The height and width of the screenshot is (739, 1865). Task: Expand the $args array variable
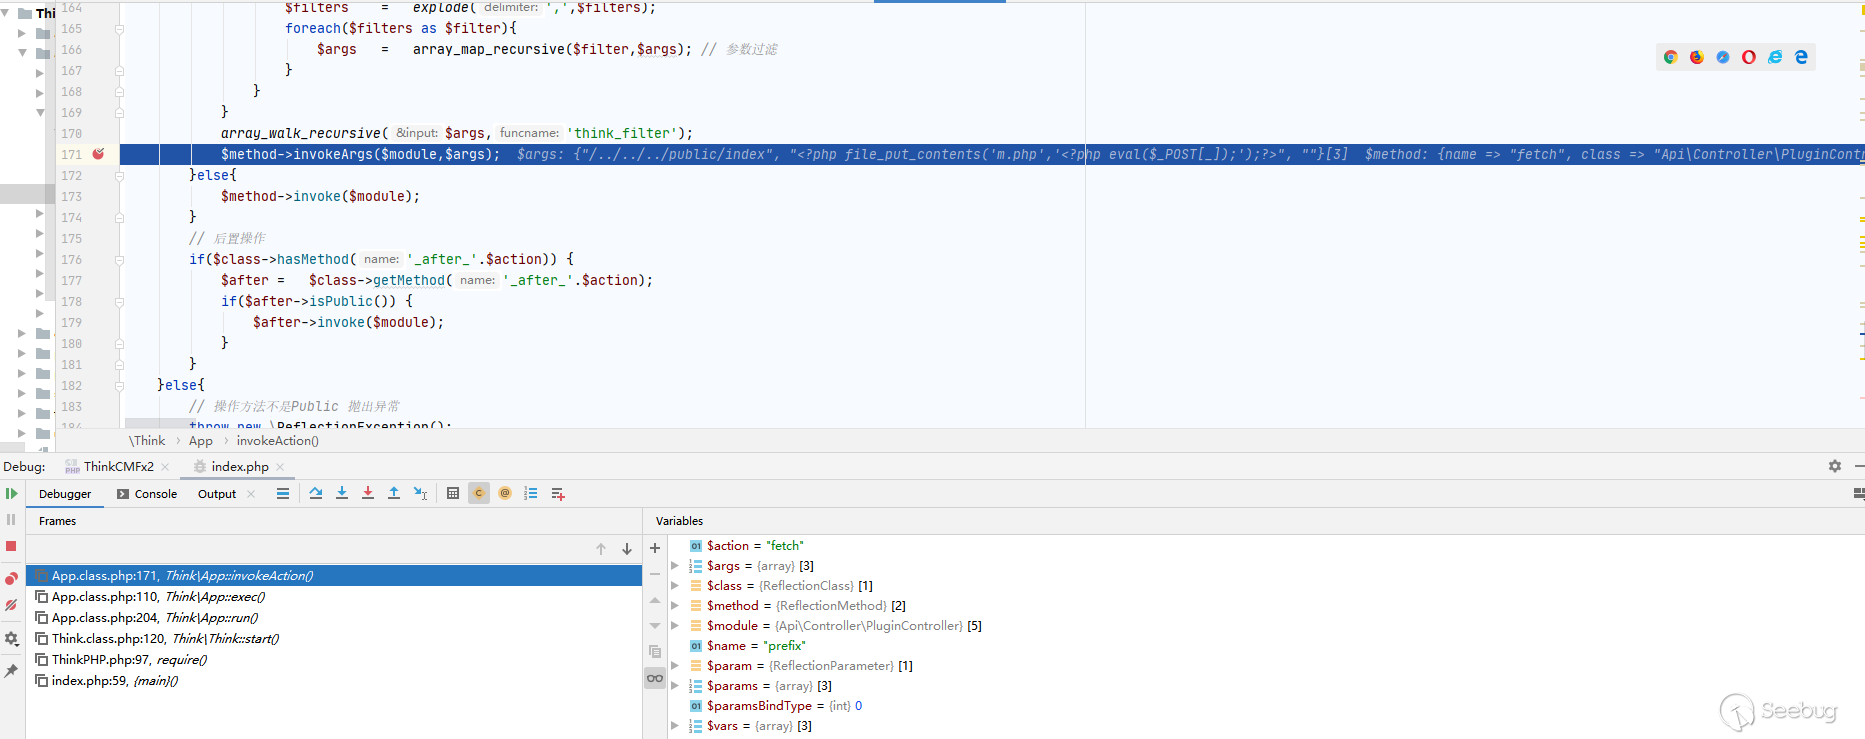click(675, 566)
